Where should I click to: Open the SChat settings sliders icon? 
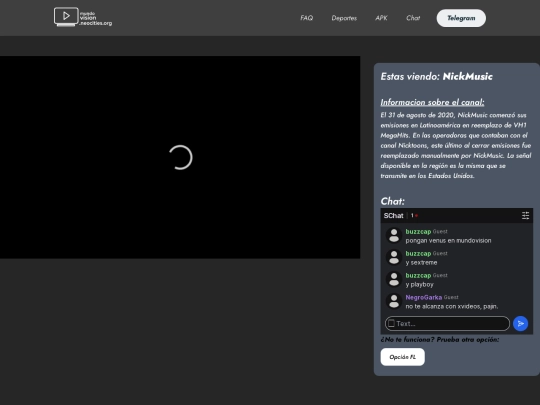point(526,216)
